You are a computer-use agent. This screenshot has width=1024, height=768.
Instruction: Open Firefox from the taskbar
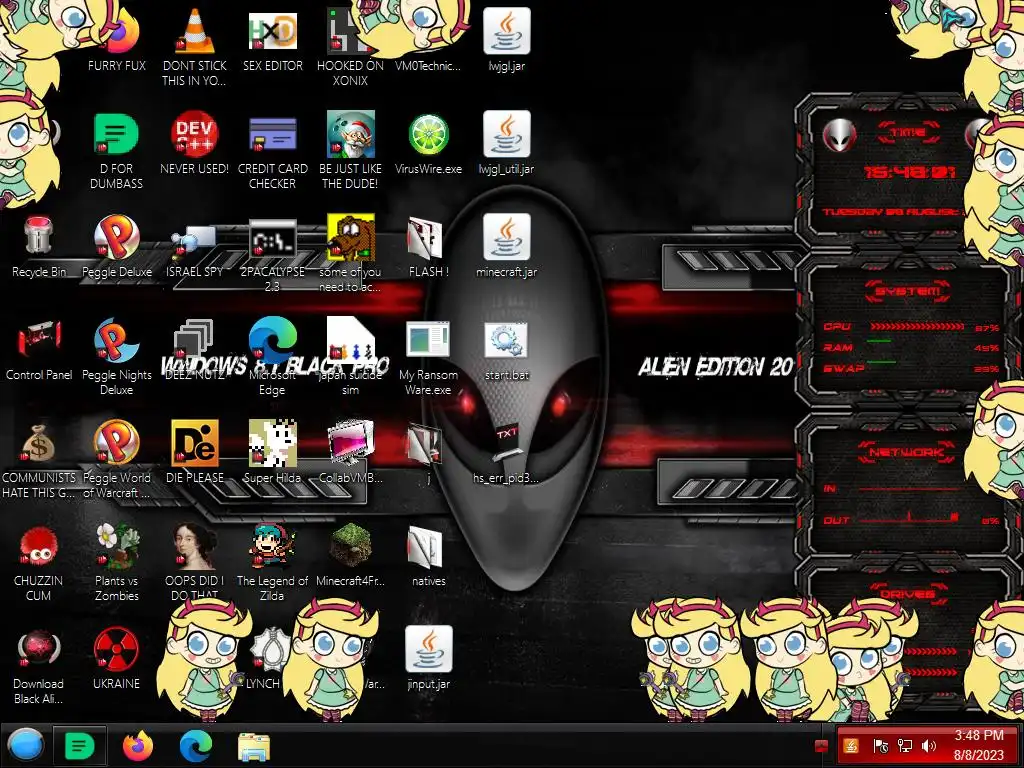[x=137, y=745]
